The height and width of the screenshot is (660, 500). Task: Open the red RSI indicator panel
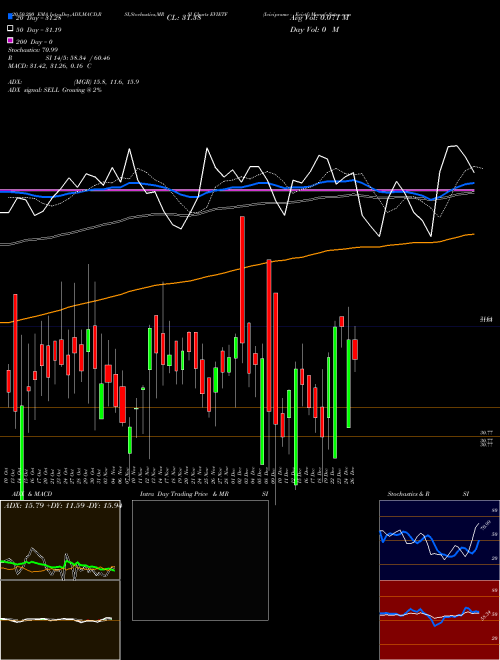pos(440,620)
